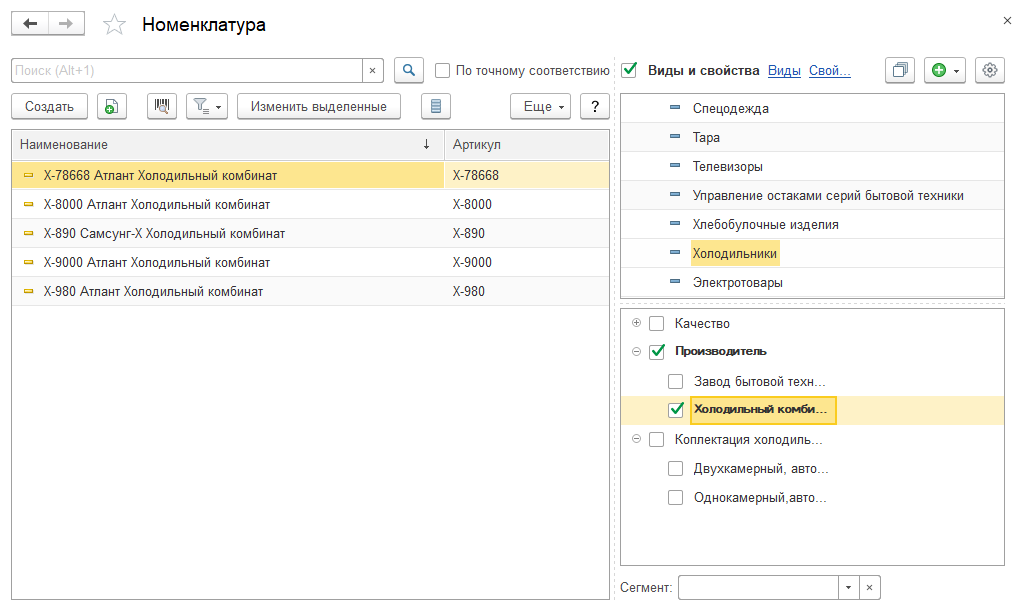The image size is (1022, 609).
Task: Expand the Качество property node
Action: (x=637, y=323)
